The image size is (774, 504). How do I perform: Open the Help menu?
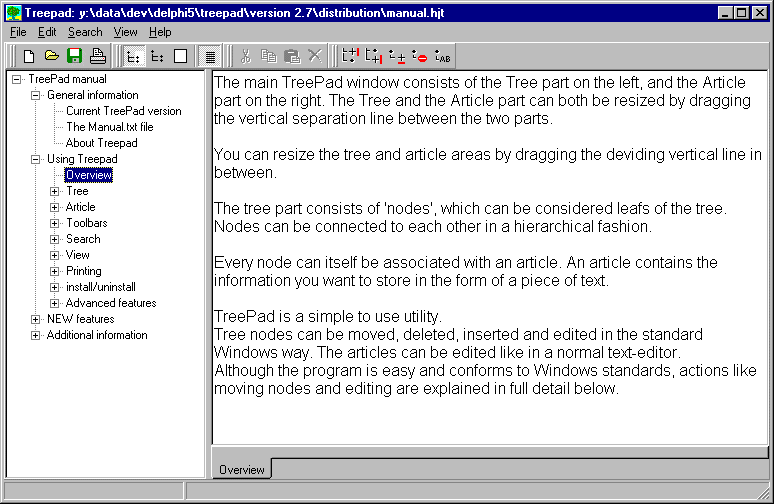[160, 32]
